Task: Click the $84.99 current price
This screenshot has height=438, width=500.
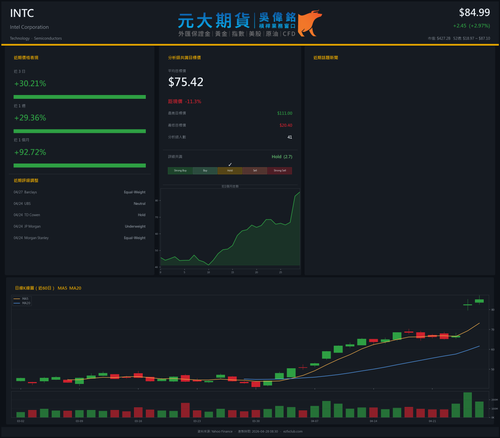Action: (474, 13)
